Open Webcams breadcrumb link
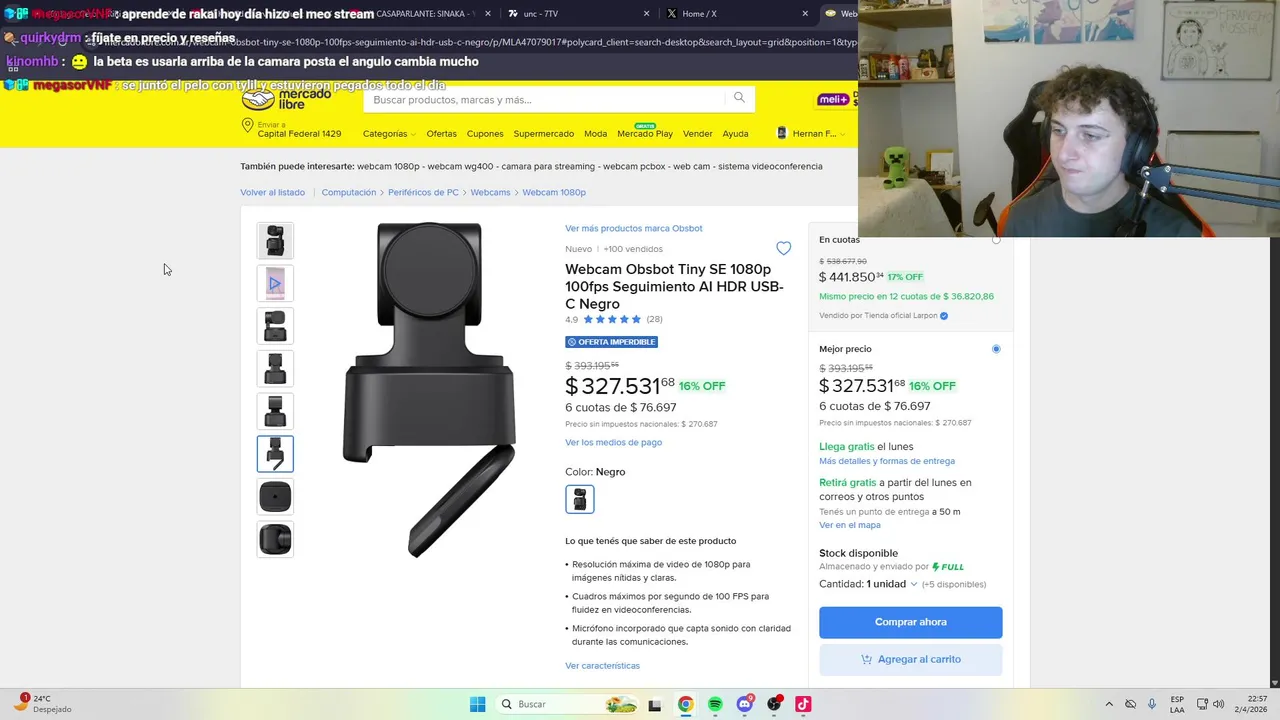This screenshot has width=1280, height=720. click(490, 192)
